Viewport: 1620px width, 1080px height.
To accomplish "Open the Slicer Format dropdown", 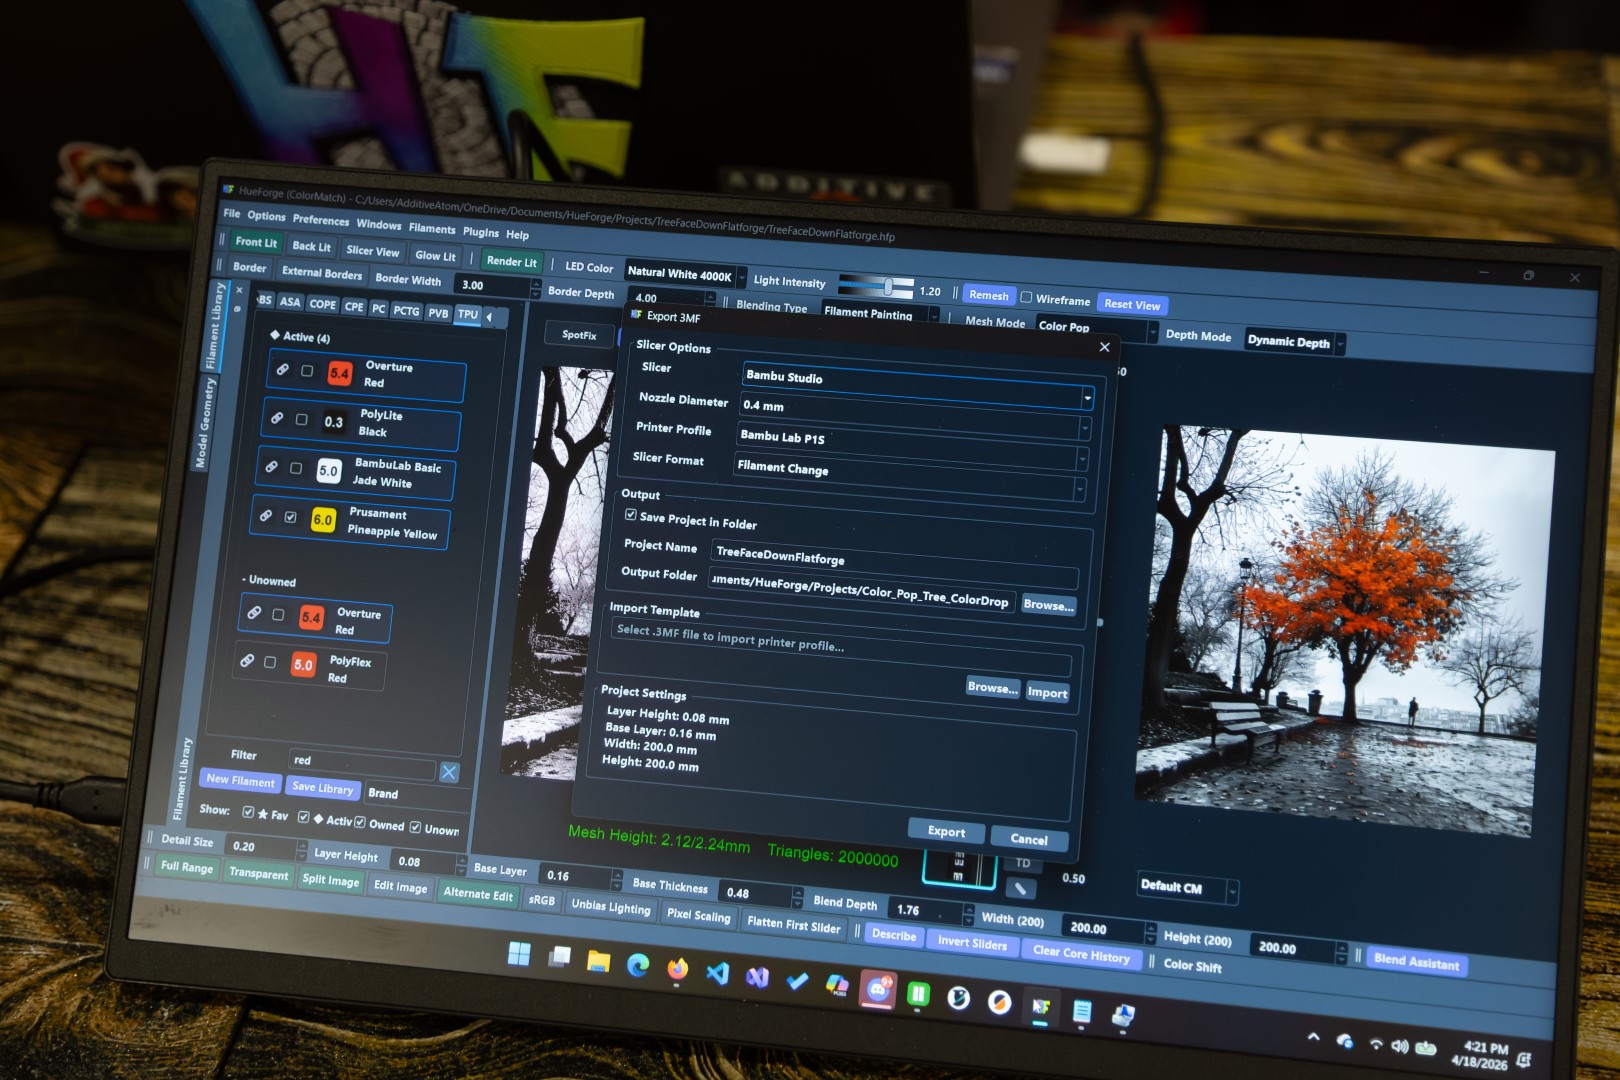I will 908,477.
